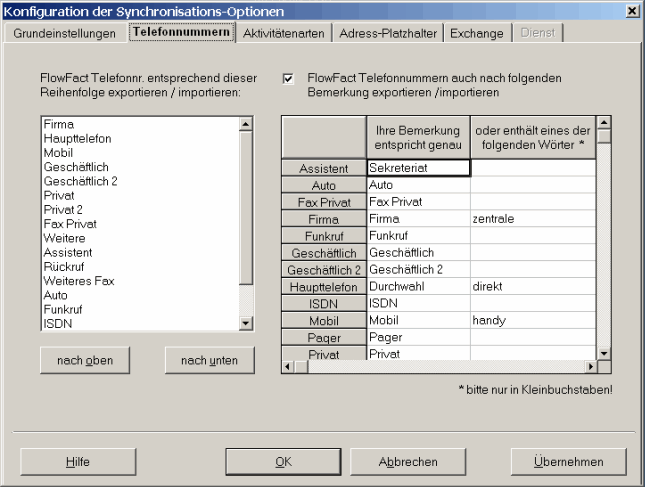
Task: Open the Adress-Platzhalter tab
Action: click(x=388, y=33)
